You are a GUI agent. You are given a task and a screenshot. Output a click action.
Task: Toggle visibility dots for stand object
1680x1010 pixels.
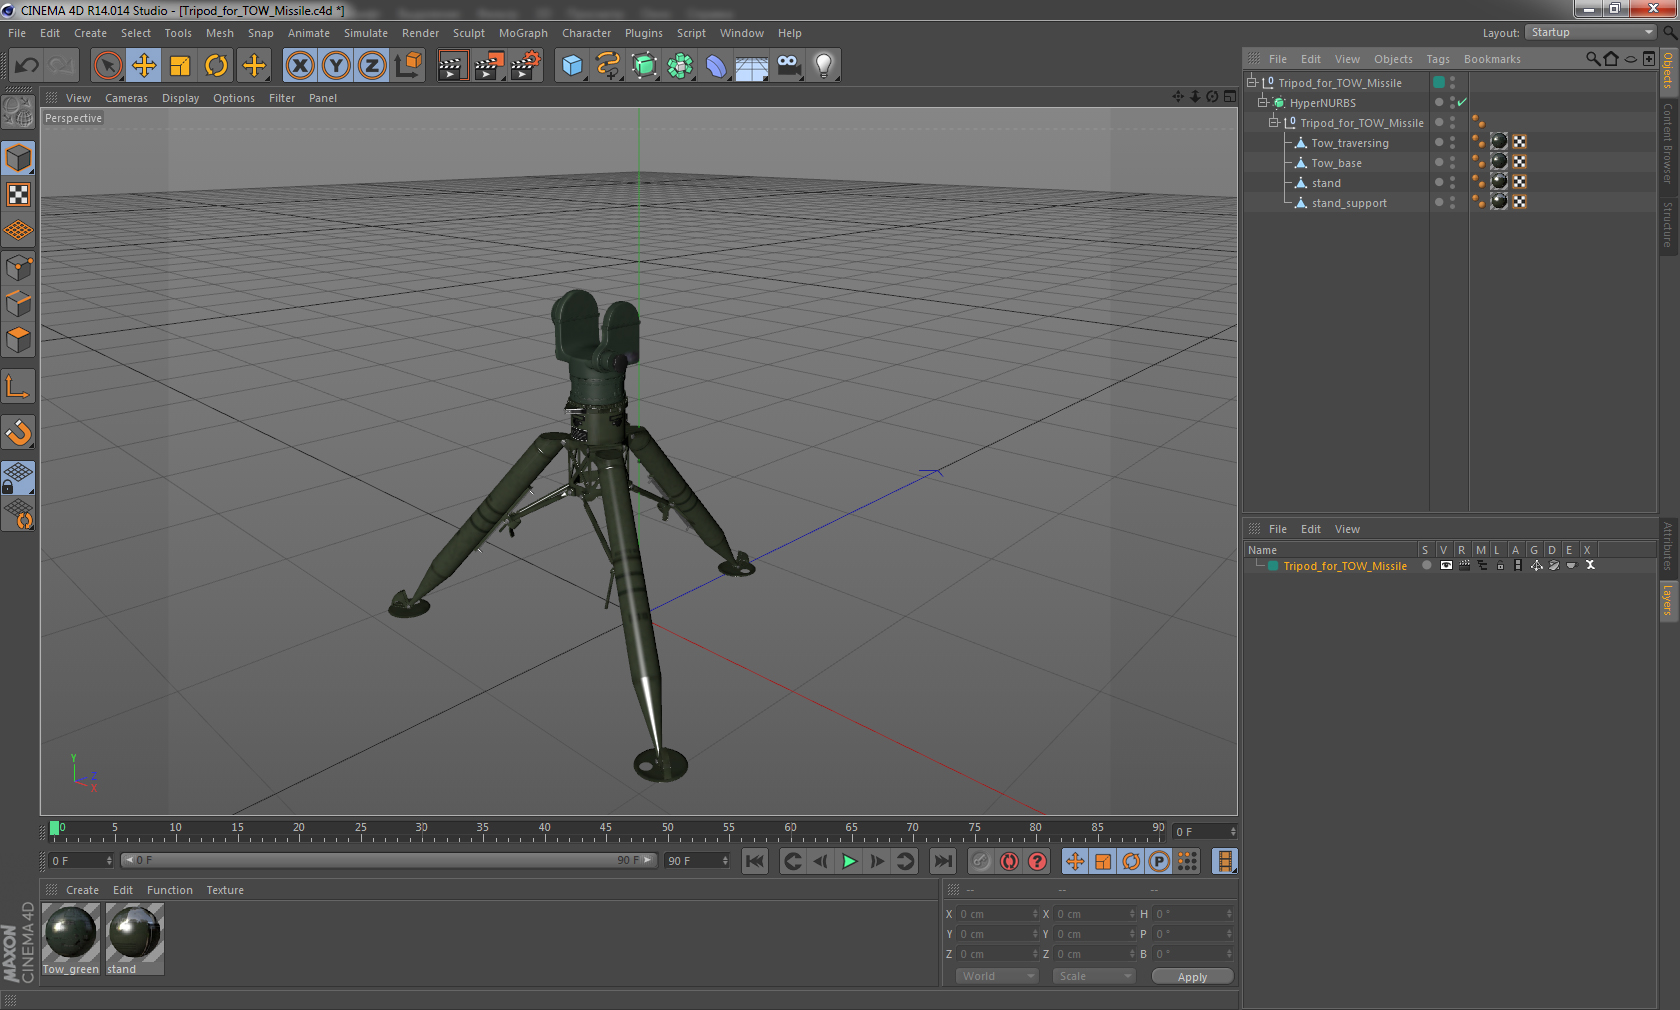click(1453, 183)
